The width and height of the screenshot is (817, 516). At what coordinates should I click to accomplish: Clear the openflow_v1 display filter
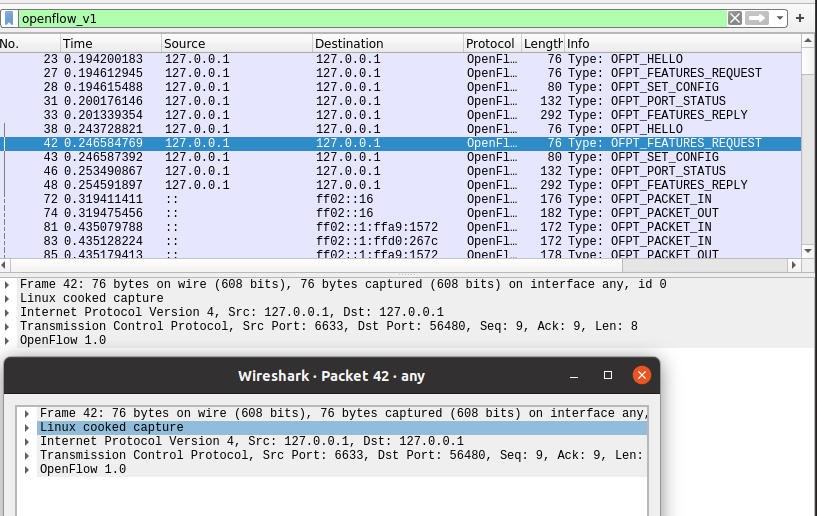point(735,19)
